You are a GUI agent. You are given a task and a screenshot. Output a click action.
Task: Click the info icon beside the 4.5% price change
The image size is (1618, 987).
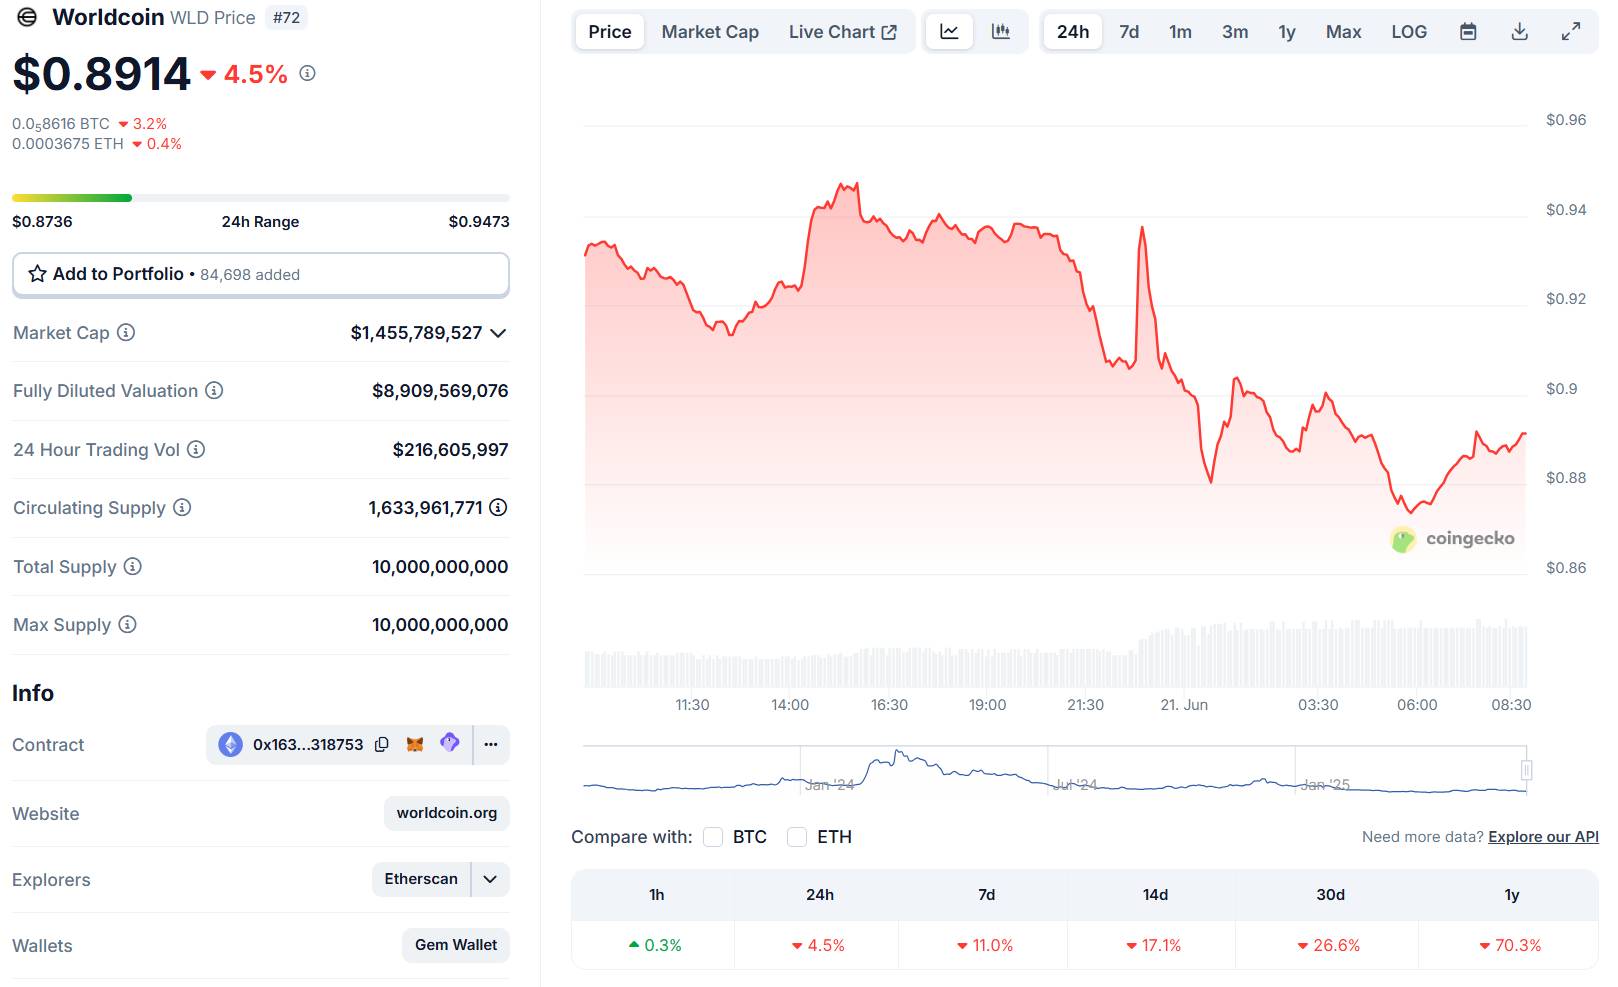click(308, 73)
